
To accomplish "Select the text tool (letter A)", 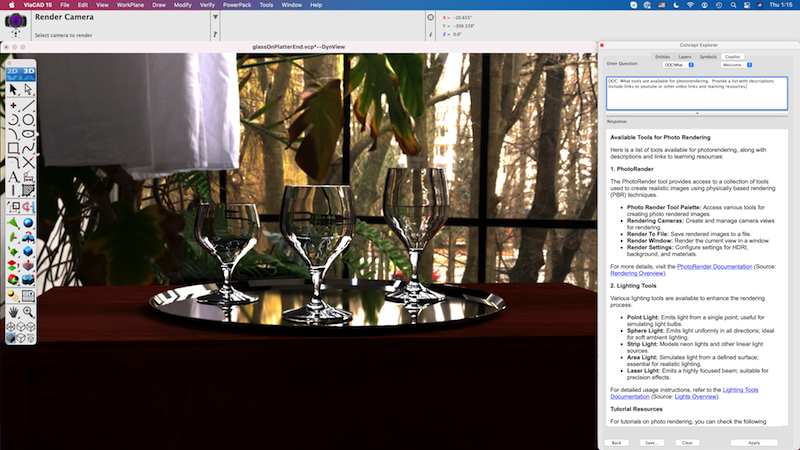I will pos(12,177).
